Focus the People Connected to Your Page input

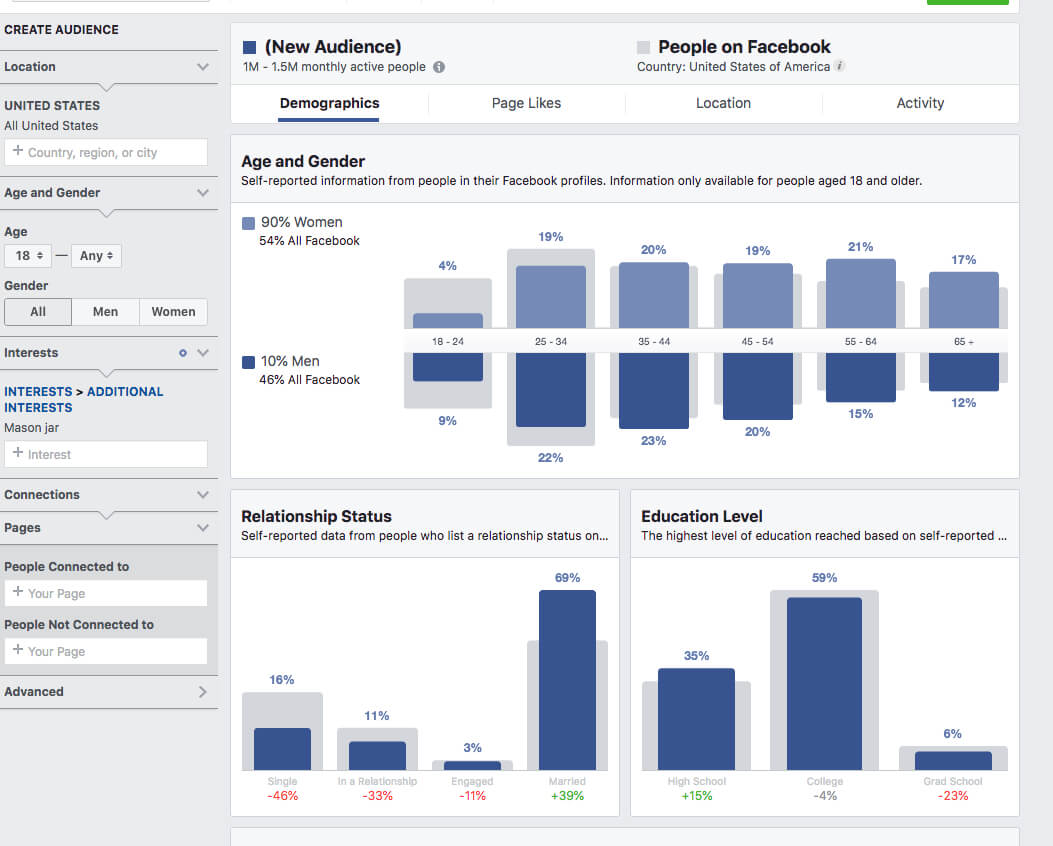(x=105, y=594)
